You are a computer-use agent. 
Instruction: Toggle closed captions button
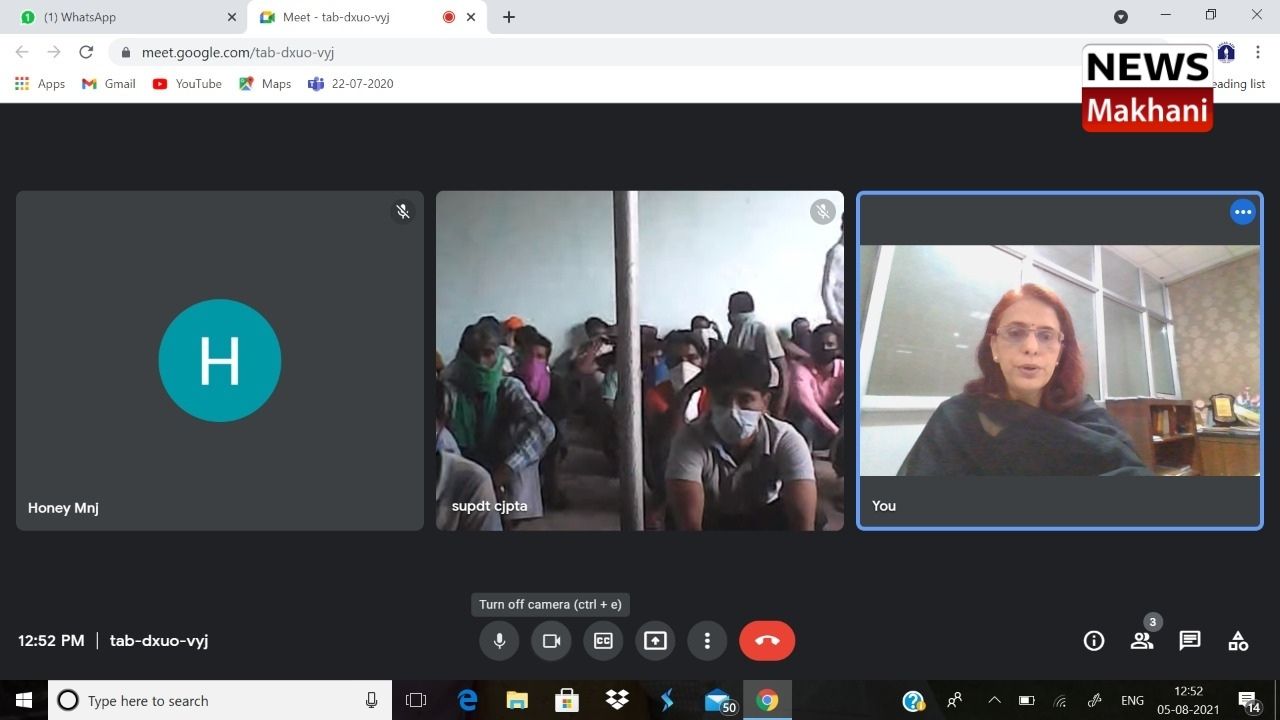coord(603,641)
